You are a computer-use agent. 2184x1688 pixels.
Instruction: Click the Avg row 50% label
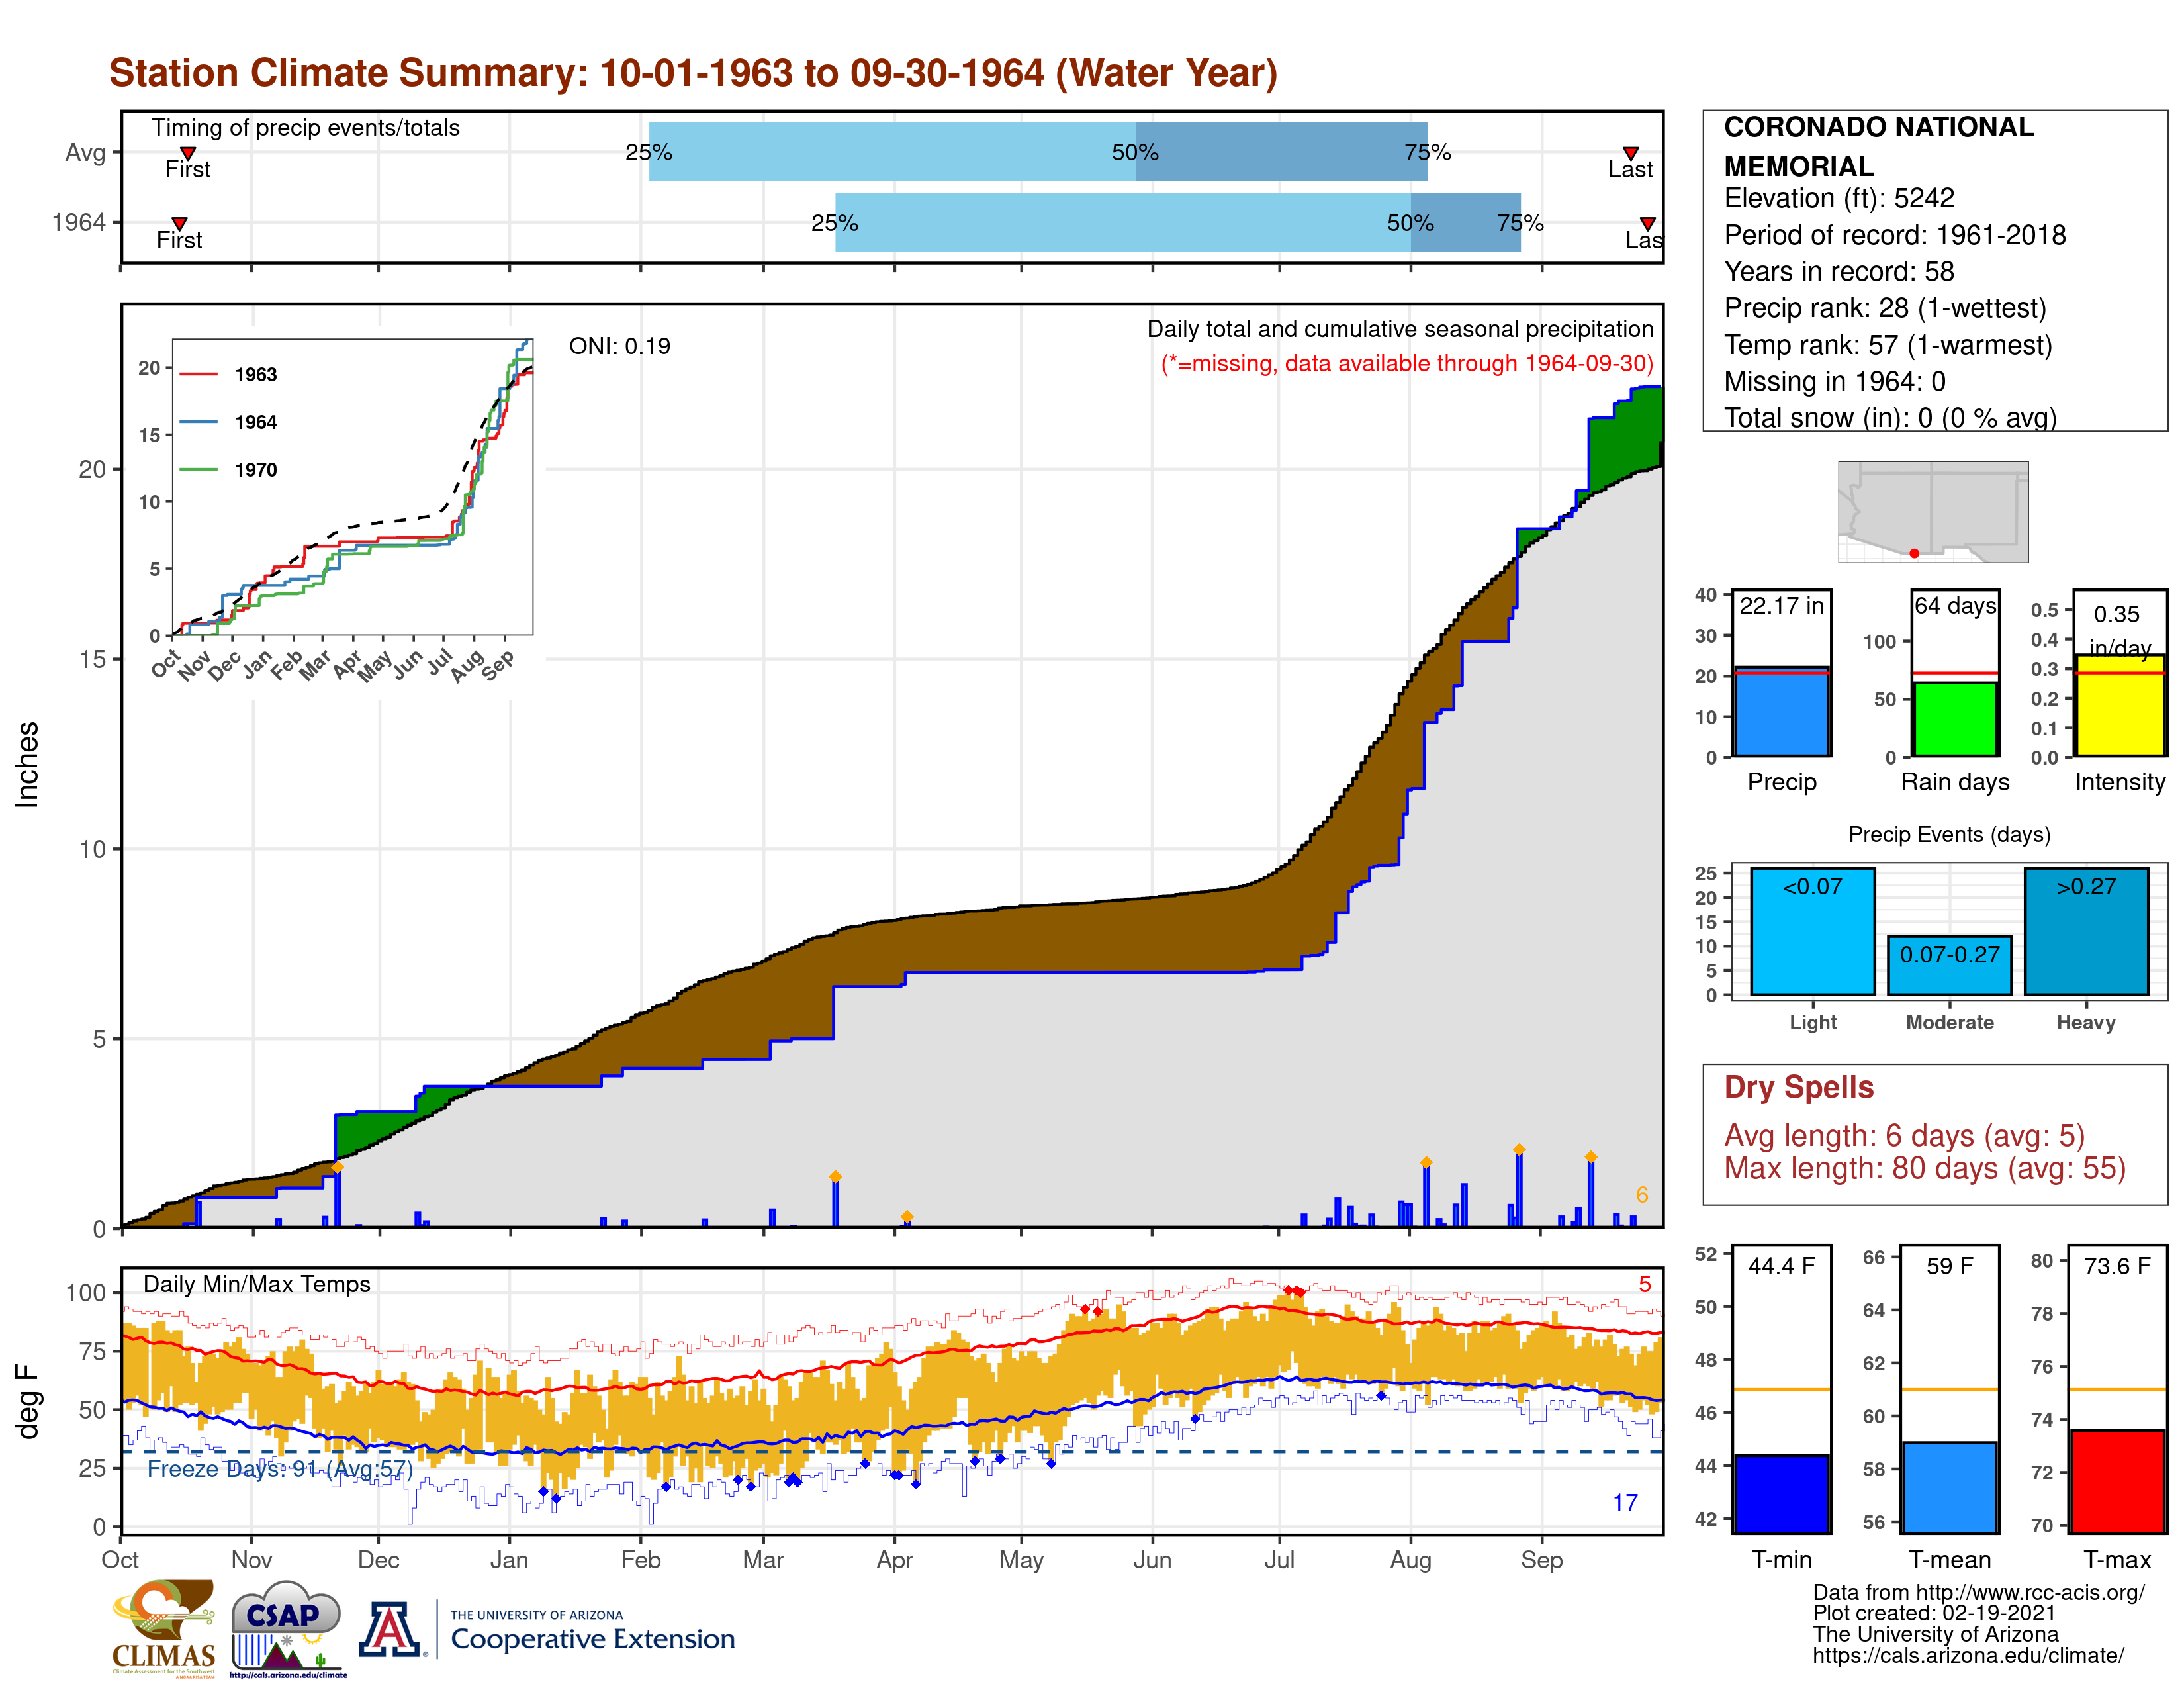point(1135,152)
